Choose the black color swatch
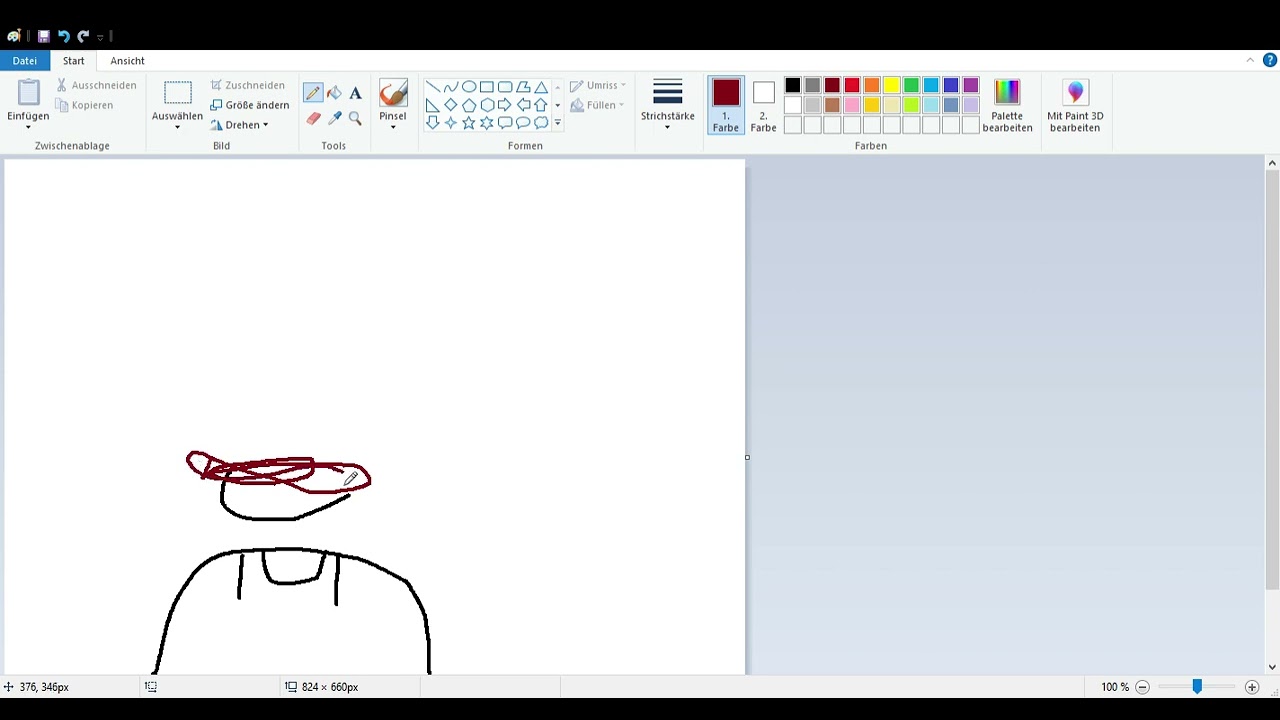Viewport: 1280px width, 720px height. click(x=792, y=85)
